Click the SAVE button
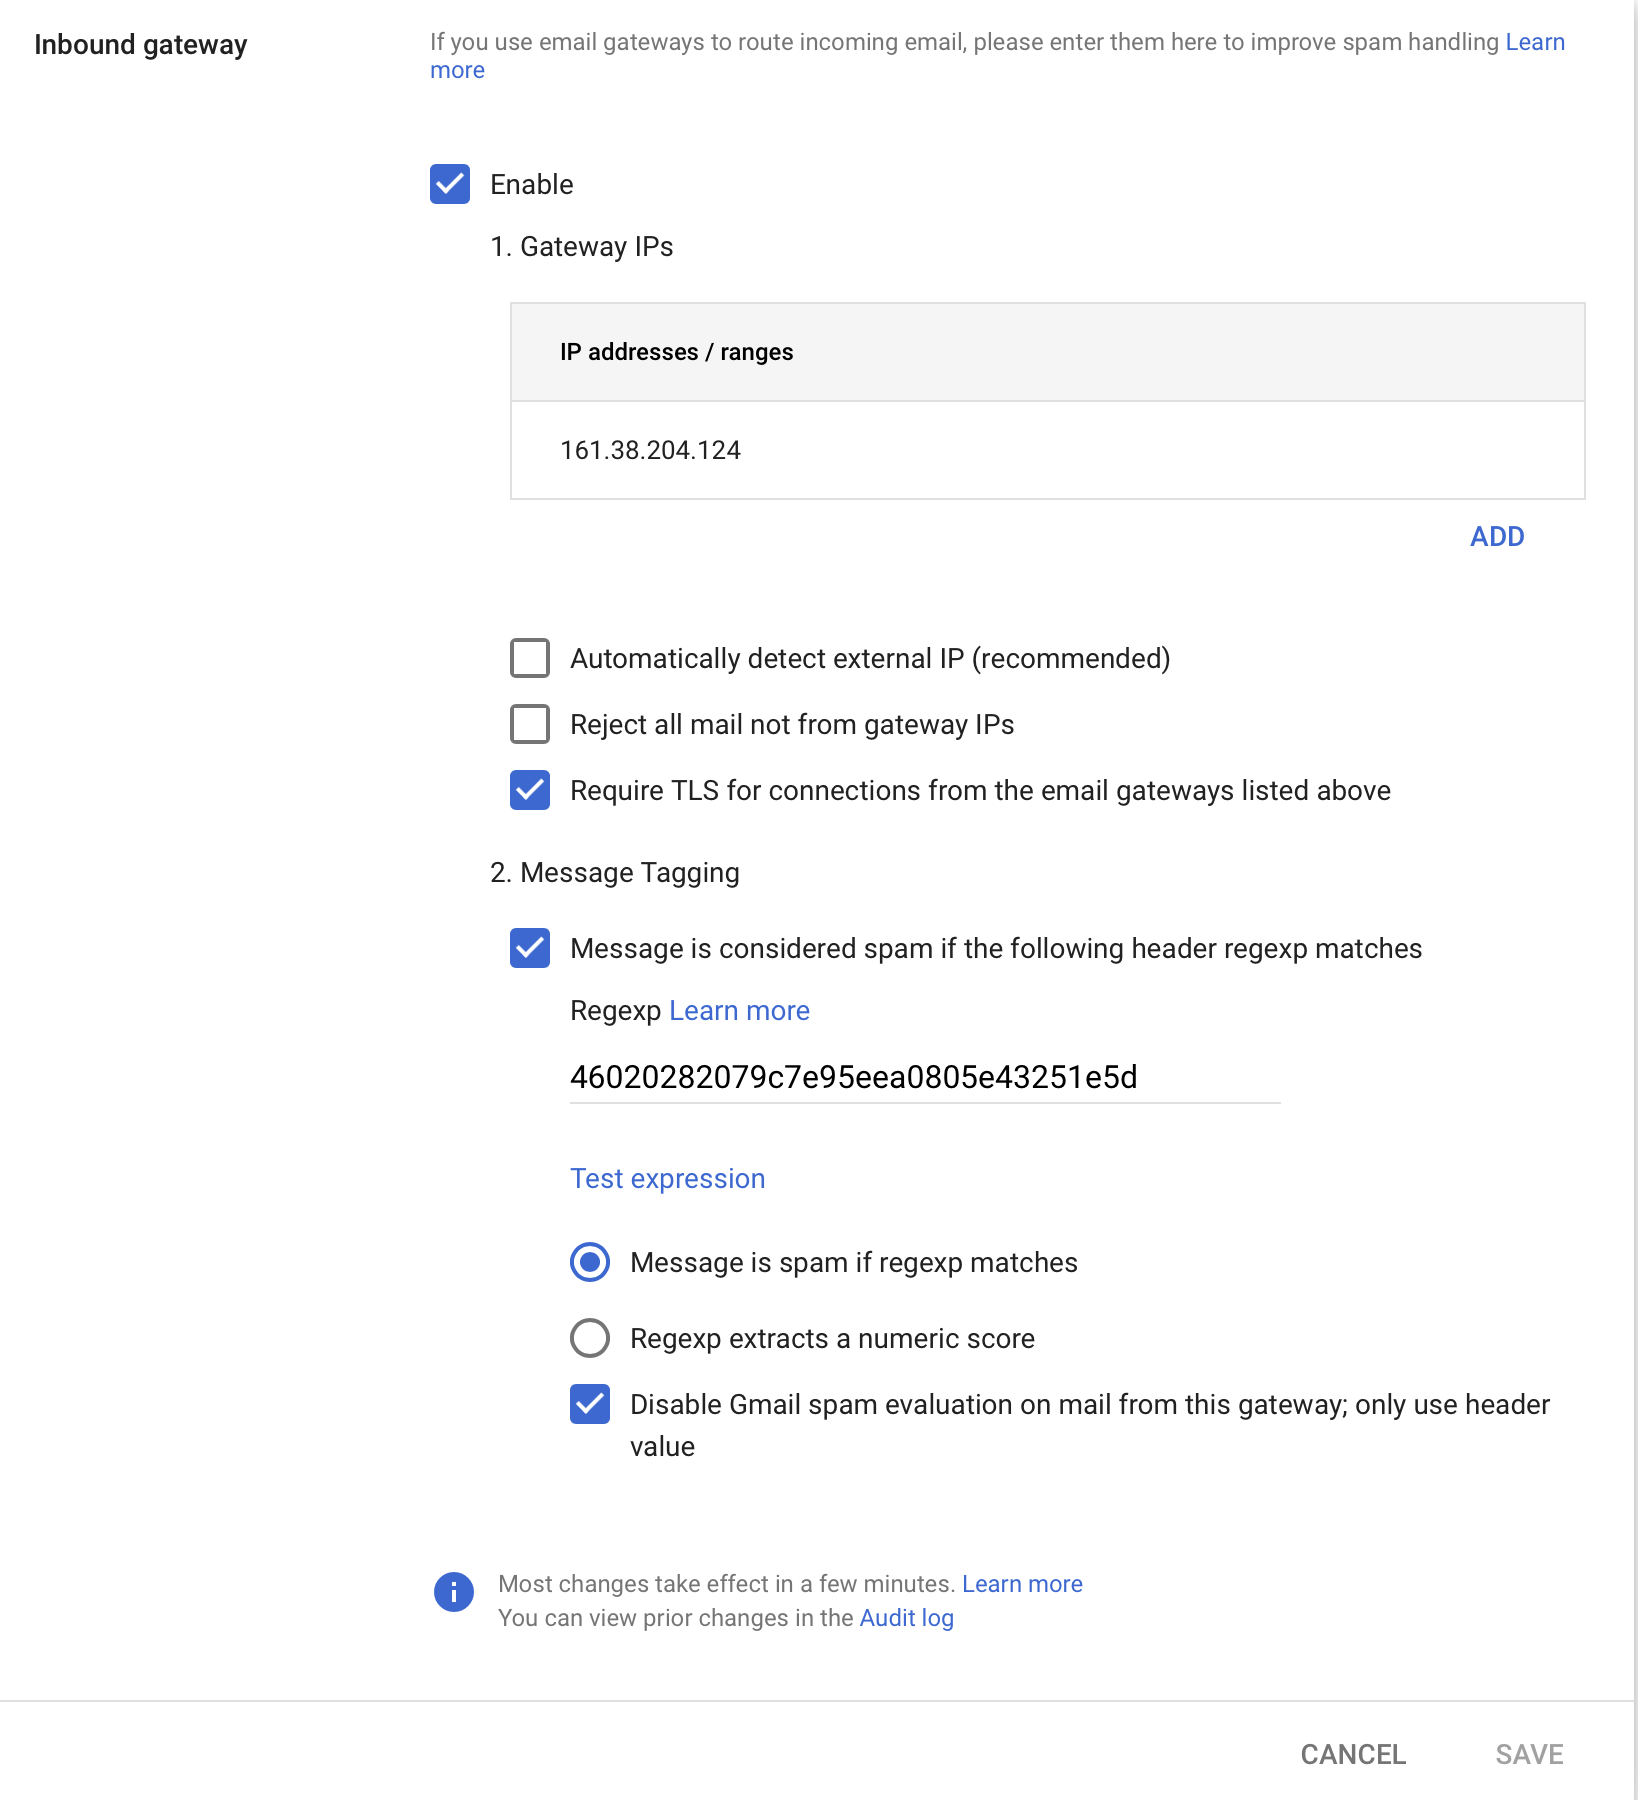Image resolution: width=1638 pixels, height=1800 pixels. [x=1529, y=1754]
